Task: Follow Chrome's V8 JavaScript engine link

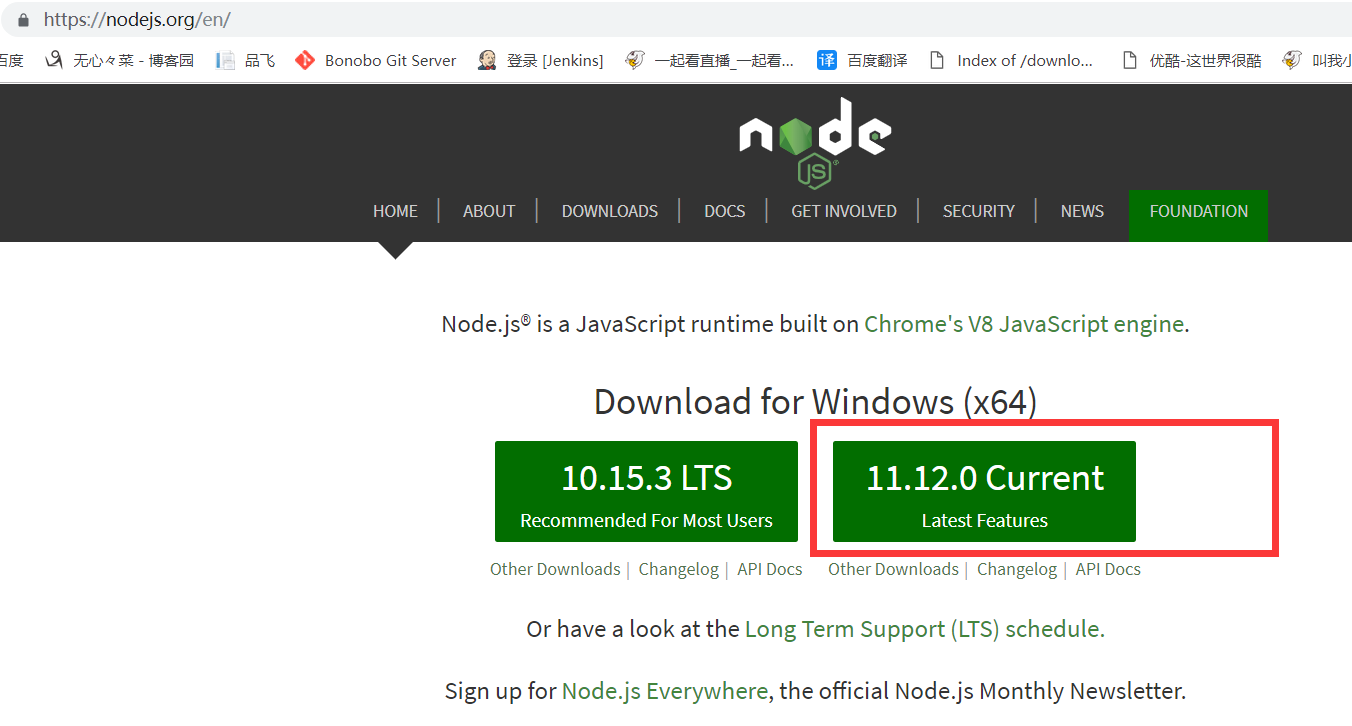Action: tap(1024, 324)
